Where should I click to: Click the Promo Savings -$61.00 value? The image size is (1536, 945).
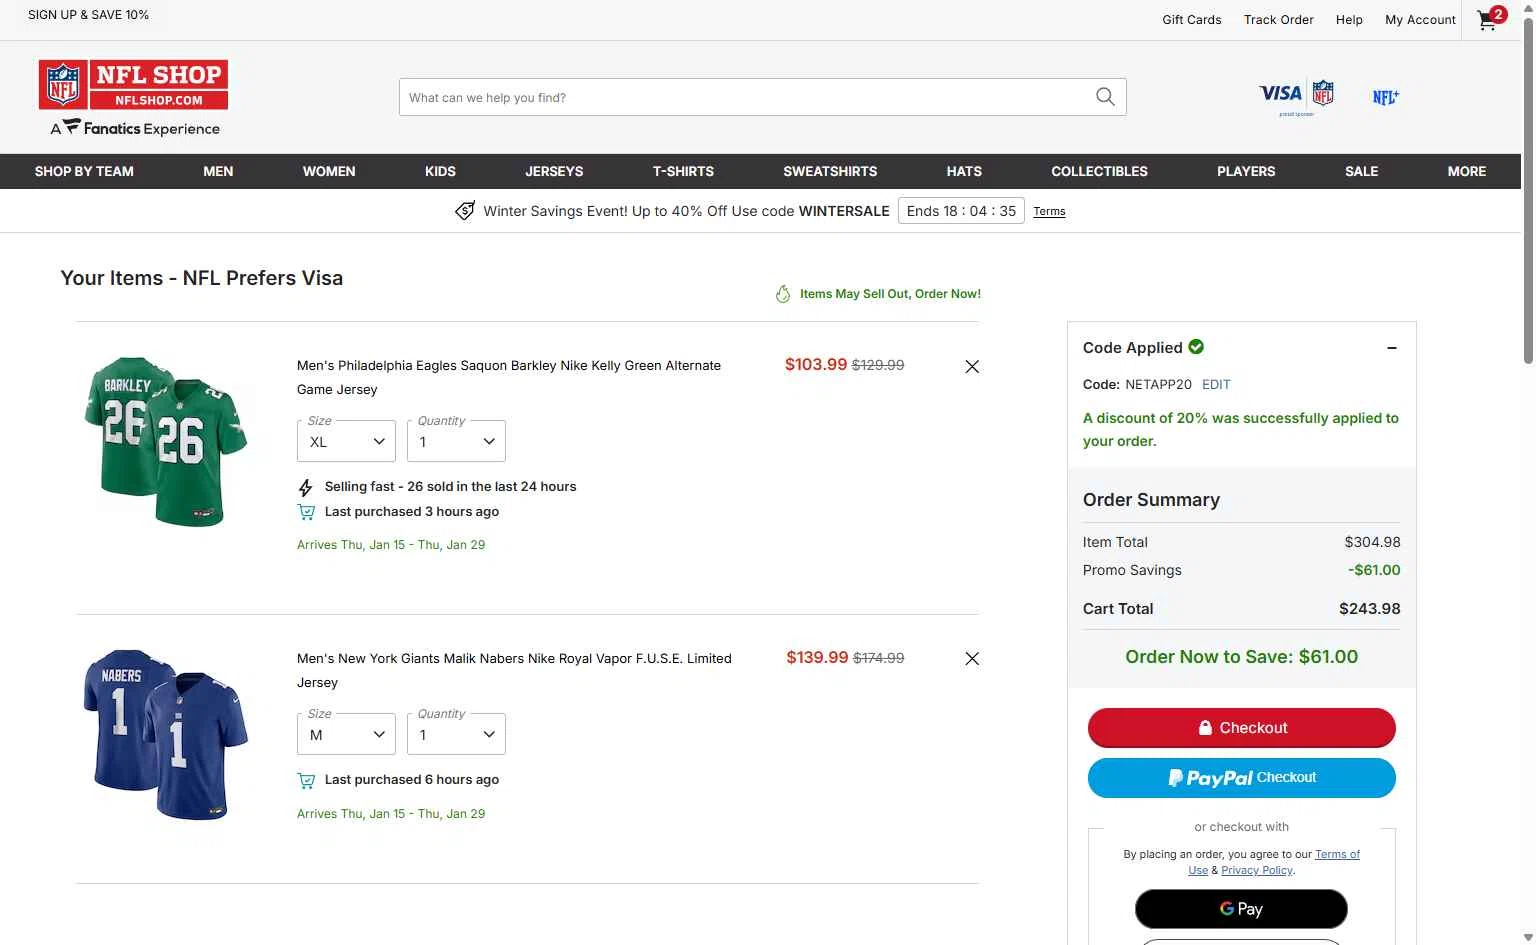pyautogui.click(x=1374, y=570)
